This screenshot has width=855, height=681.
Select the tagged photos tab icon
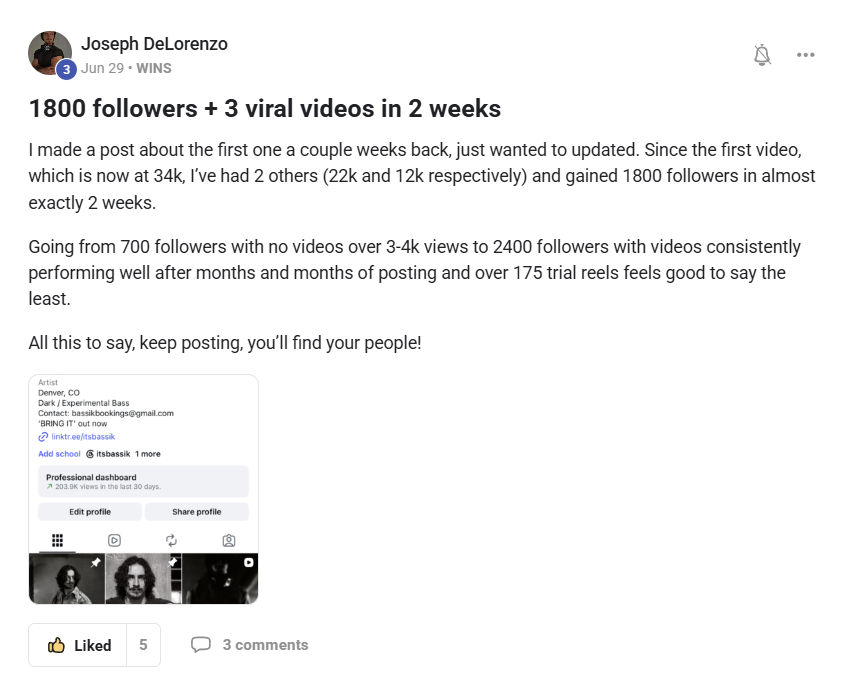(x=229, y=540)
